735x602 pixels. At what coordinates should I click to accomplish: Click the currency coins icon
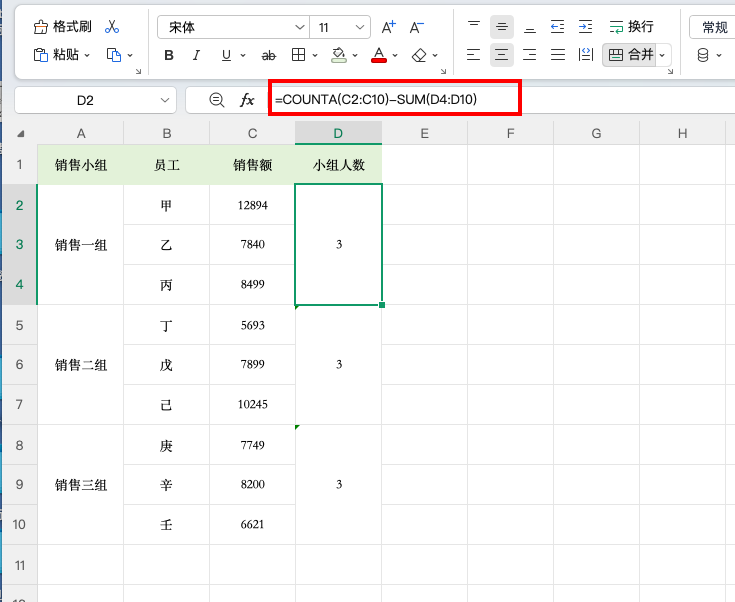coord(703,55)
